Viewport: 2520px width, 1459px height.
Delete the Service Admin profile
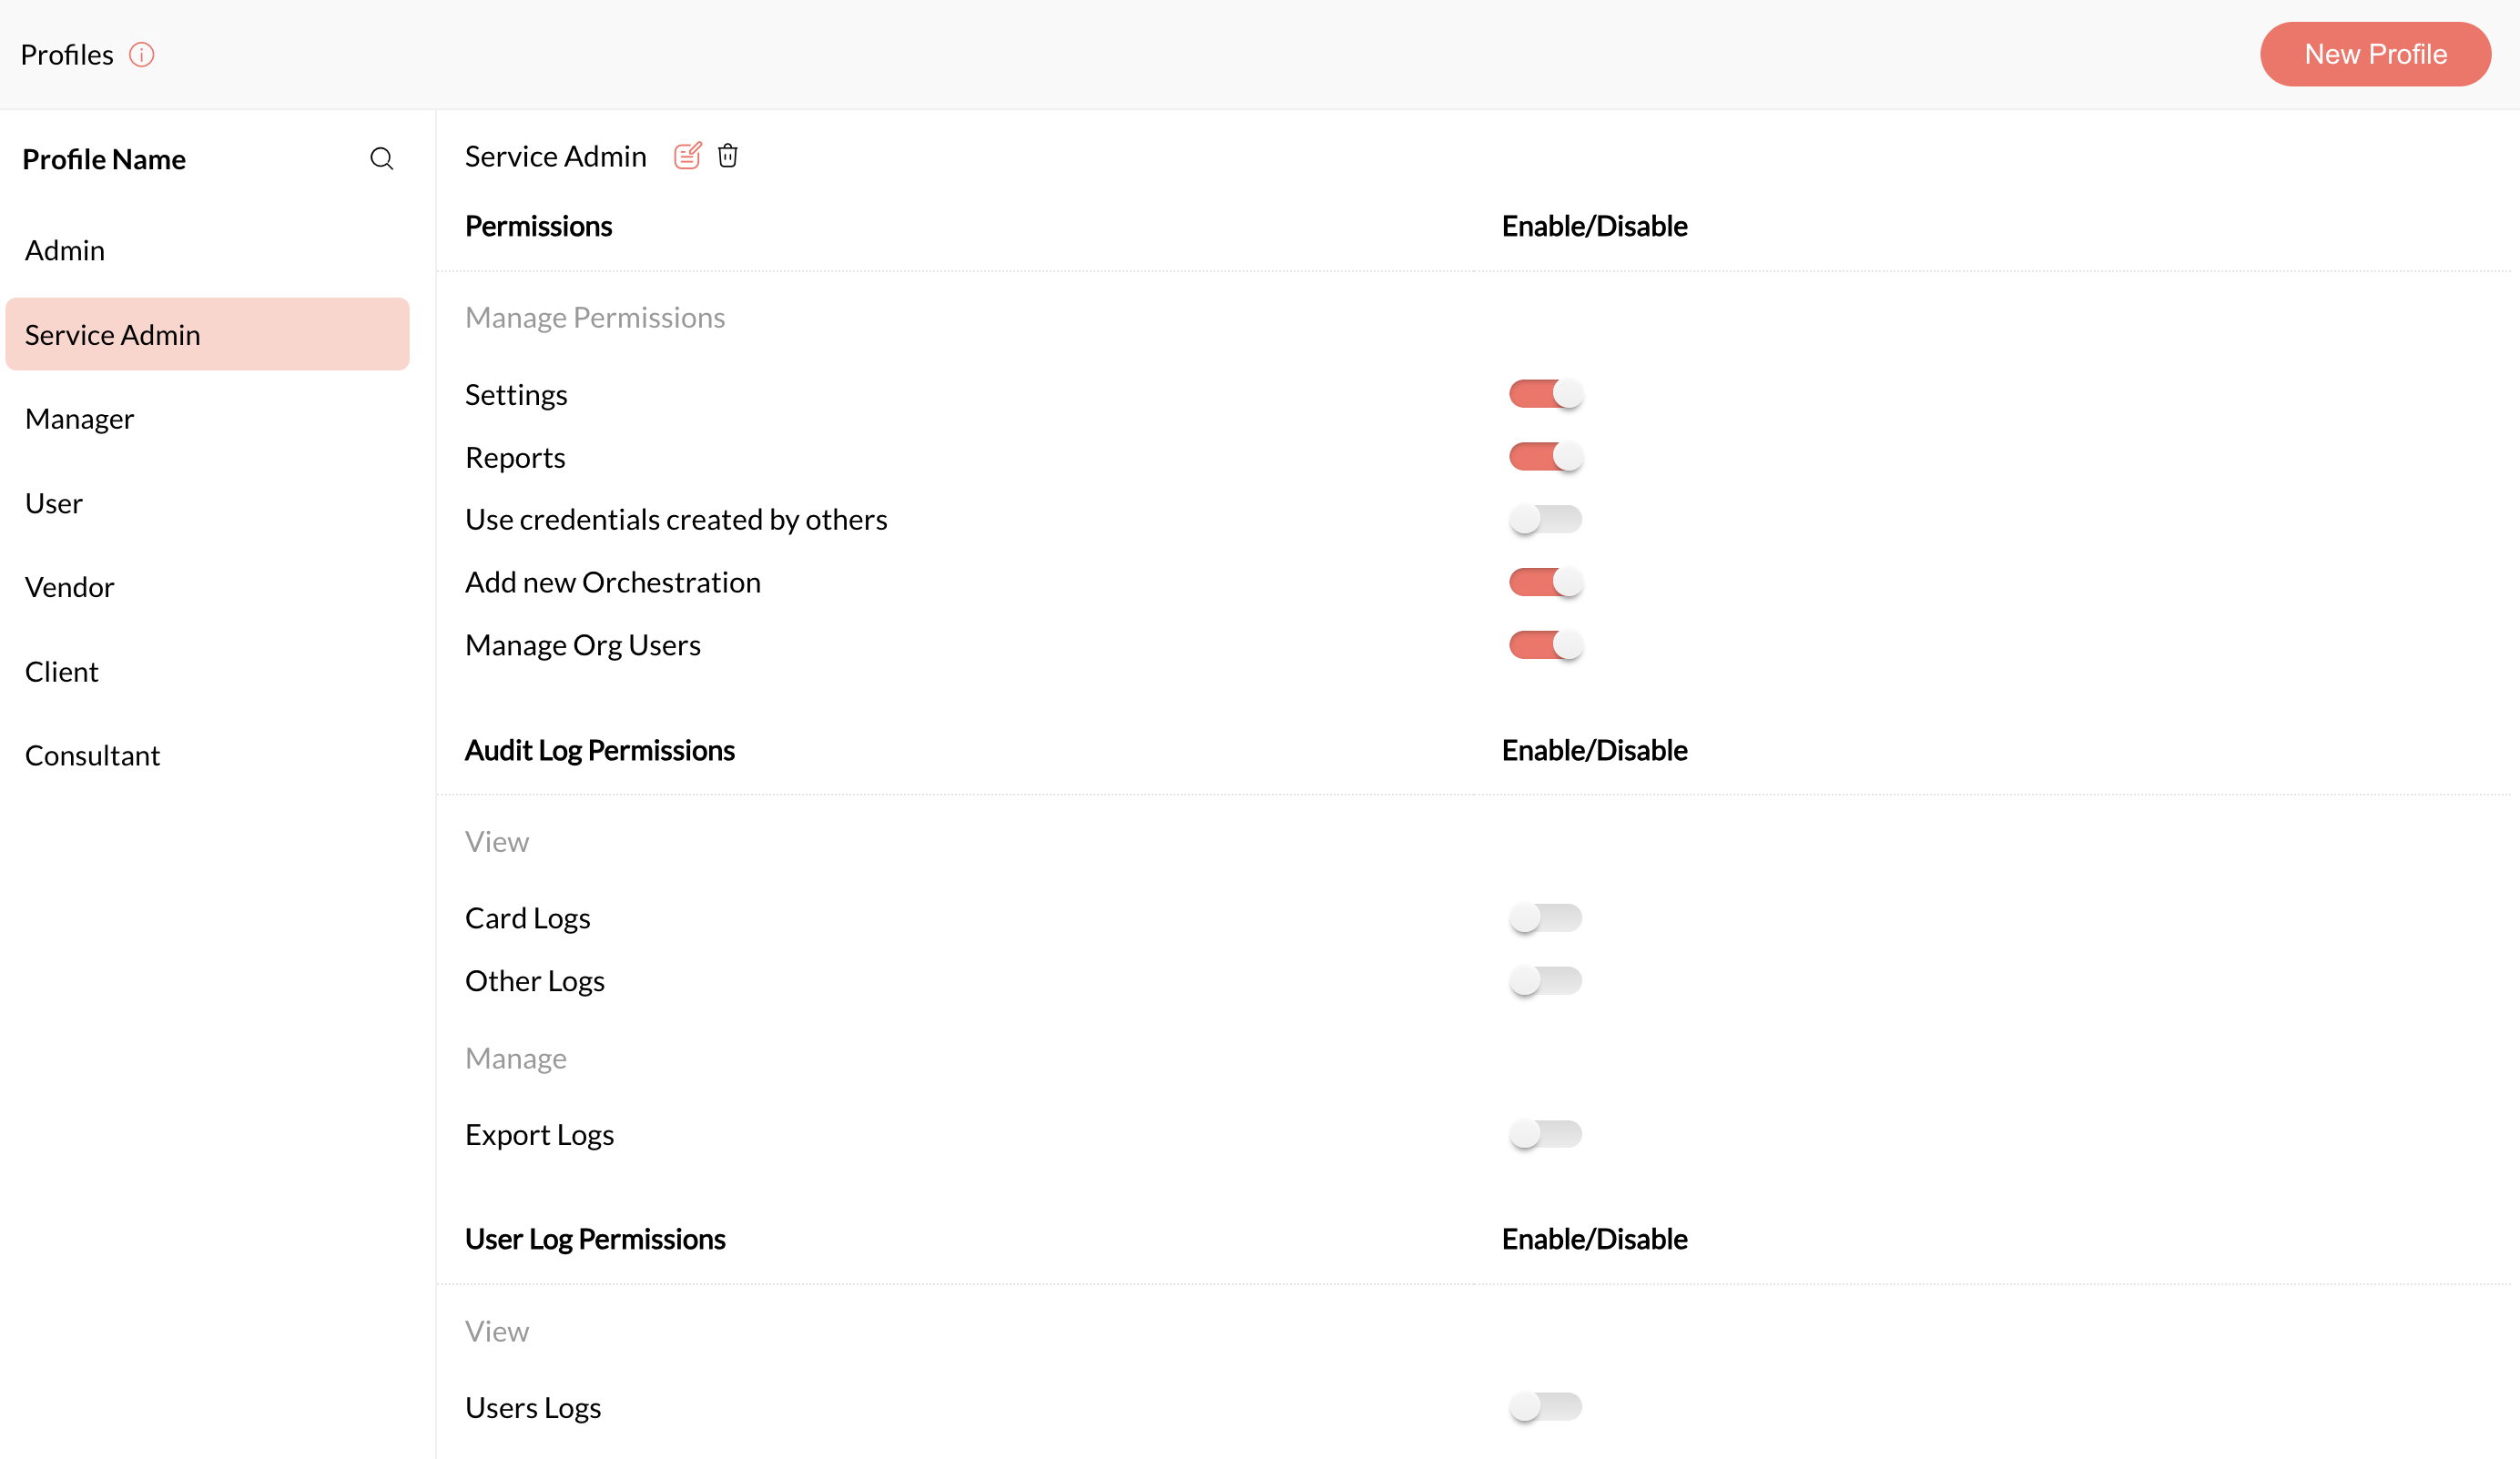click(x=728, y=156)
